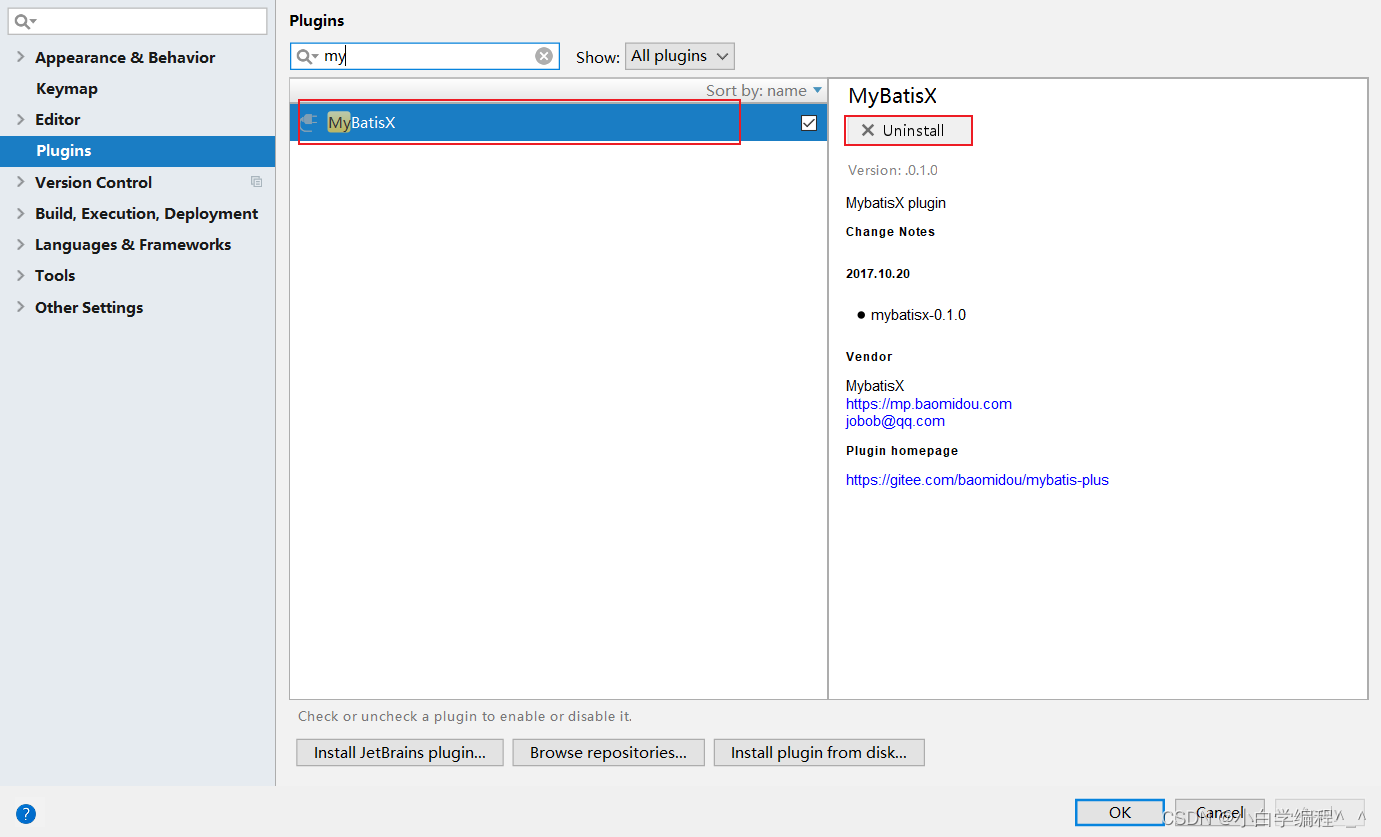Click the Plugin homepage heading
Viewport: 1381px width, 837px height.
[x=902, y=451]
